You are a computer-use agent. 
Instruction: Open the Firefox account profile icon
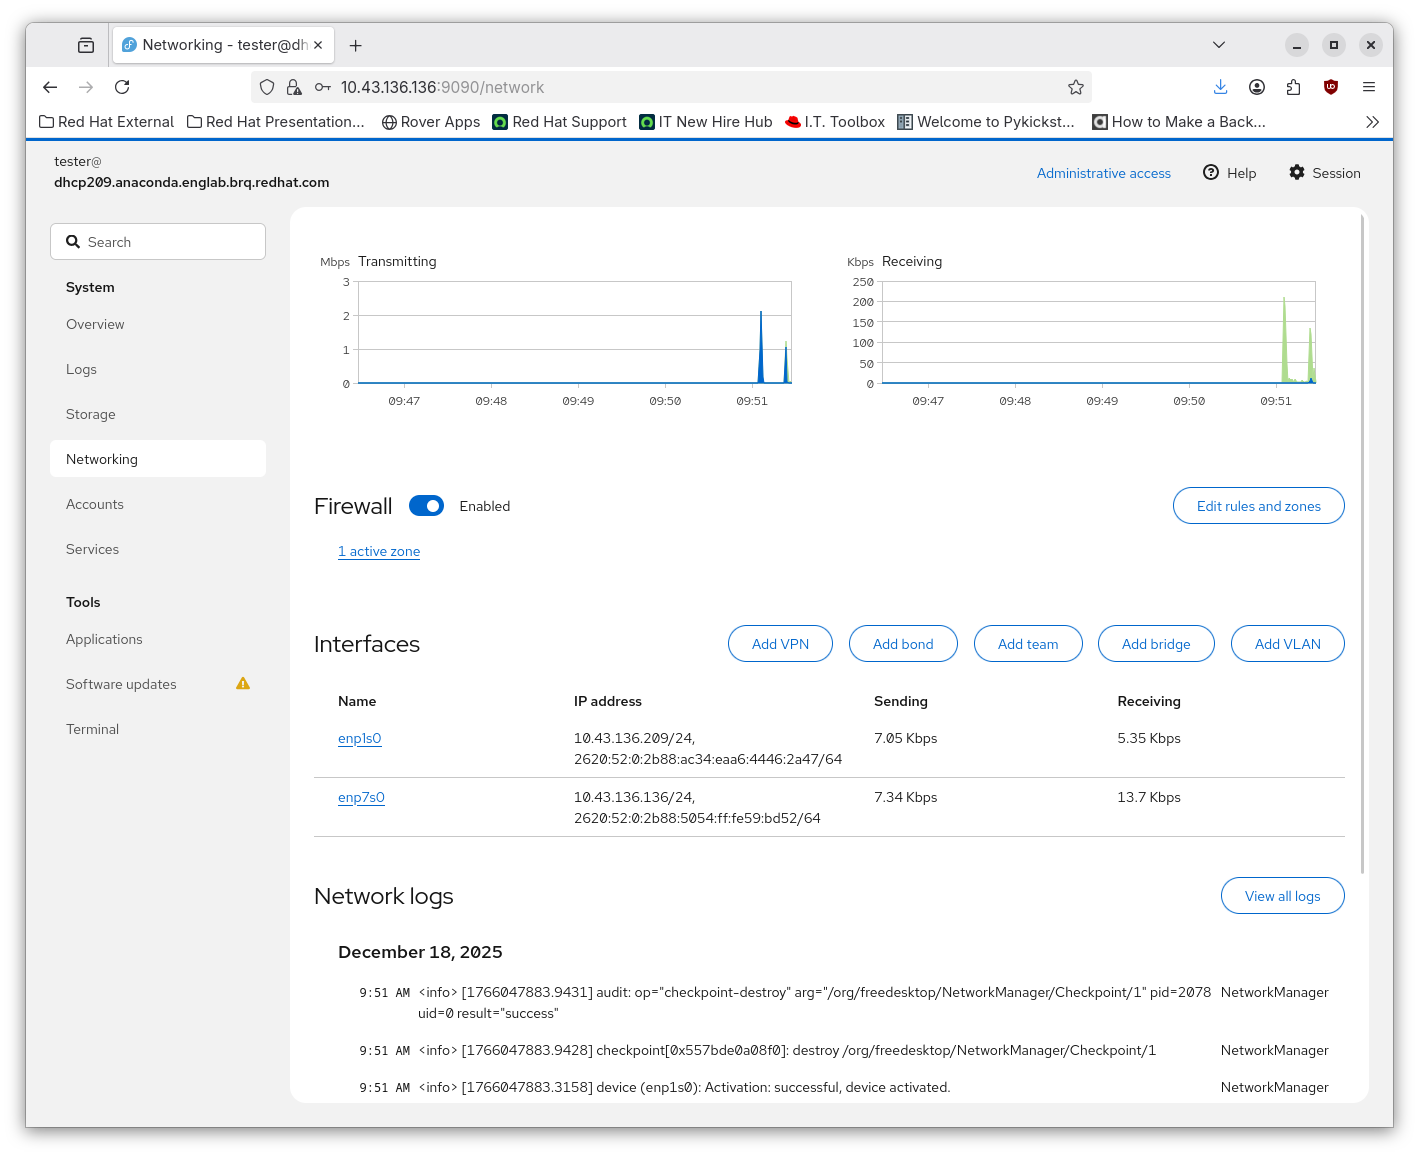click(1257, 87)
